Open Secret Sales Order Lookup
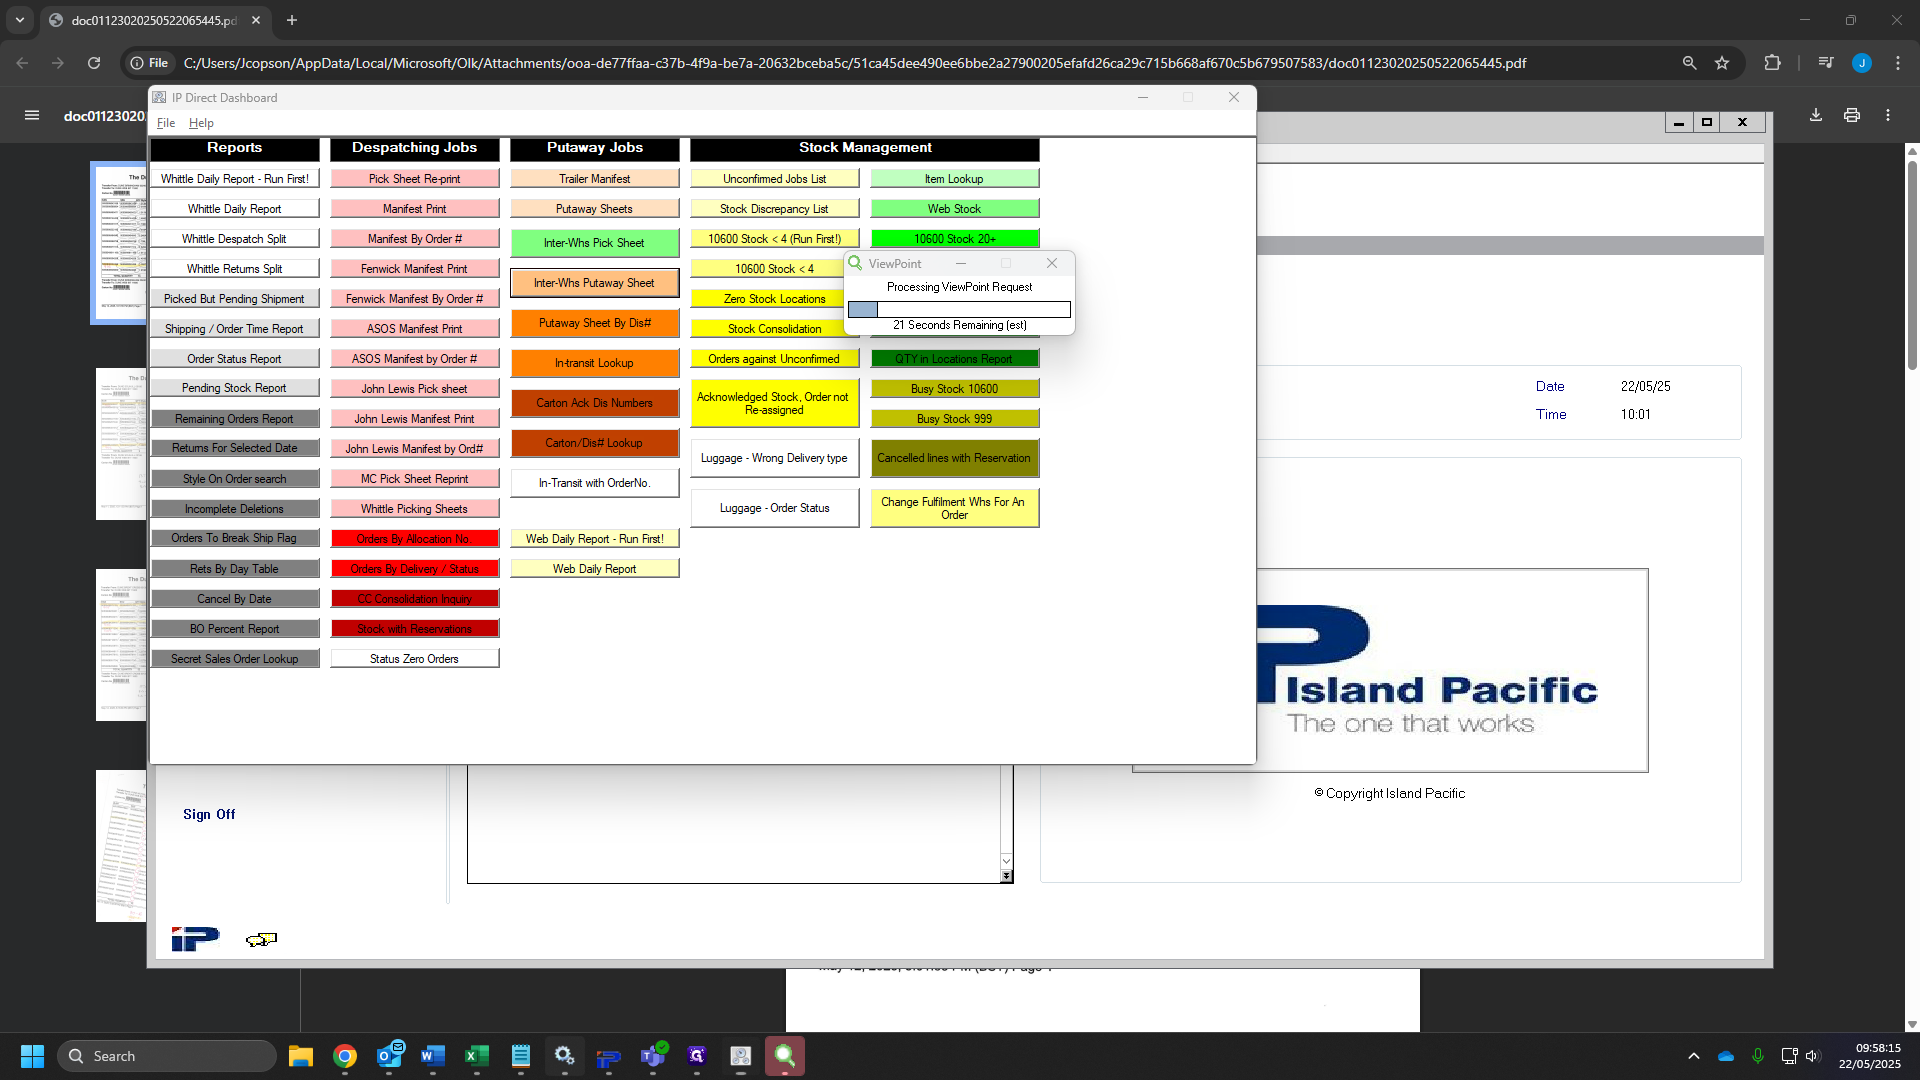 [235, 659]
